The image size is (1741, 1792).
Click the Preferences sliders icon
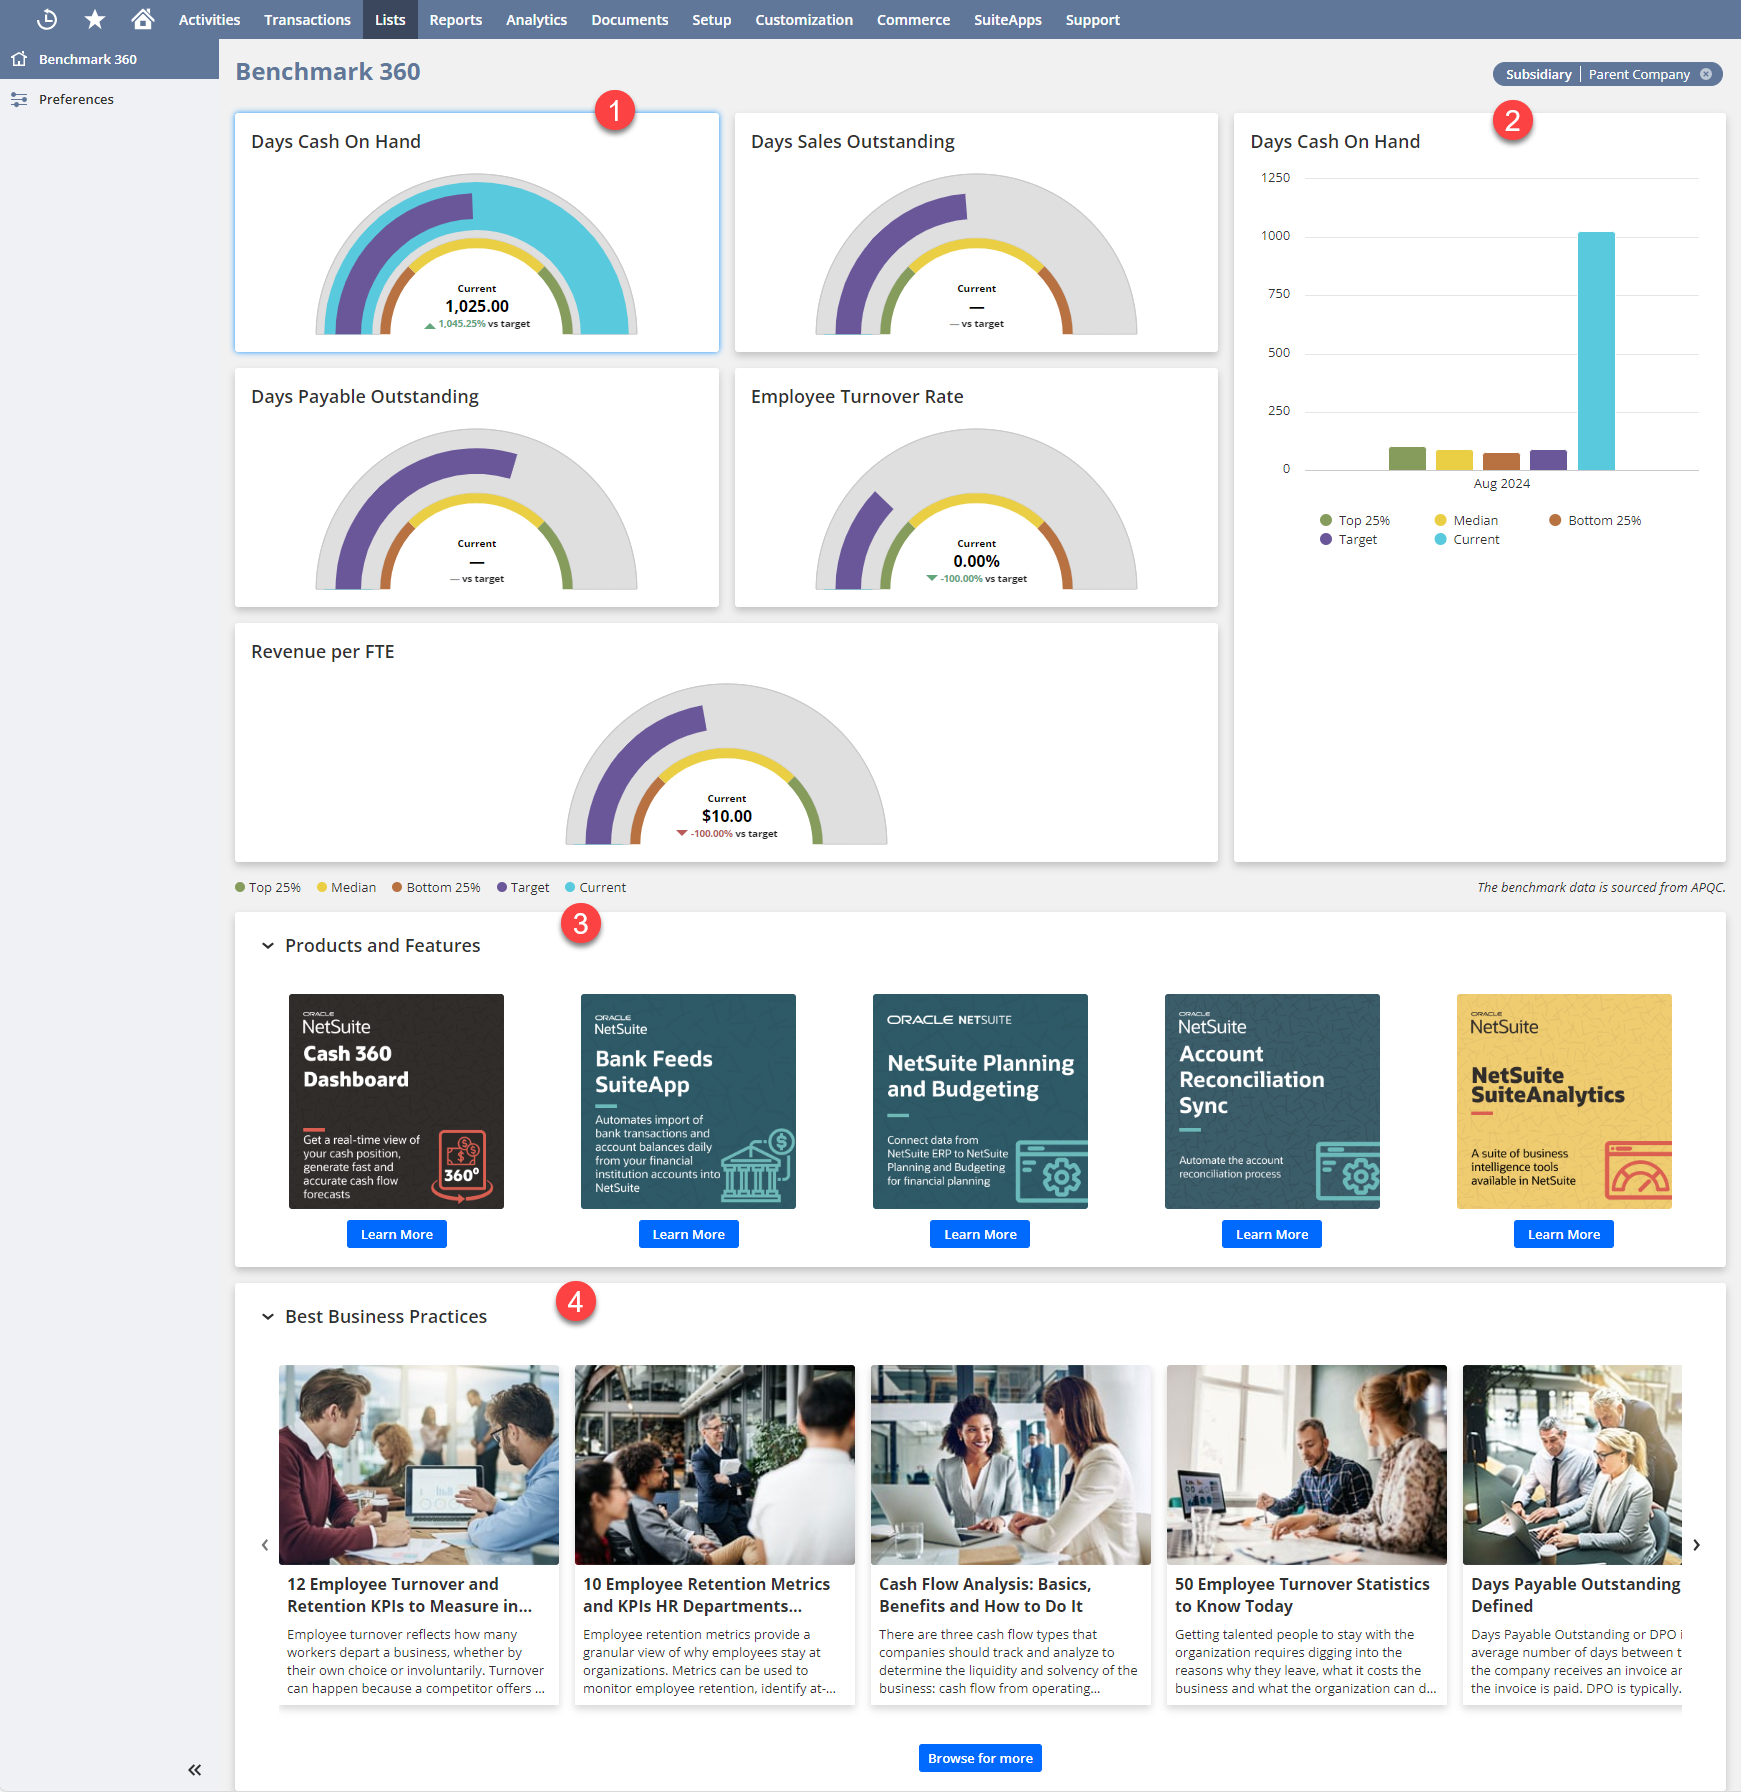click(x=19, y=99)
